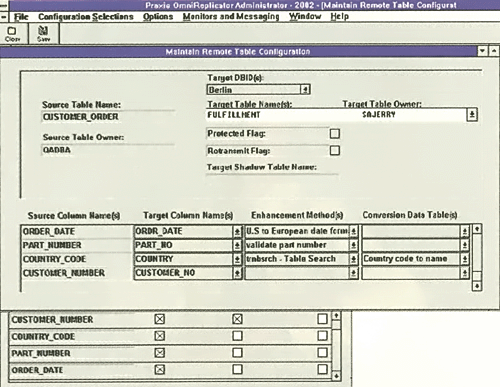Toggle first checkbox in background CUSTOMER_NUMBER row
Image resolution: width=500 pixels, height=387 pixels.
(x=160, y=319)
